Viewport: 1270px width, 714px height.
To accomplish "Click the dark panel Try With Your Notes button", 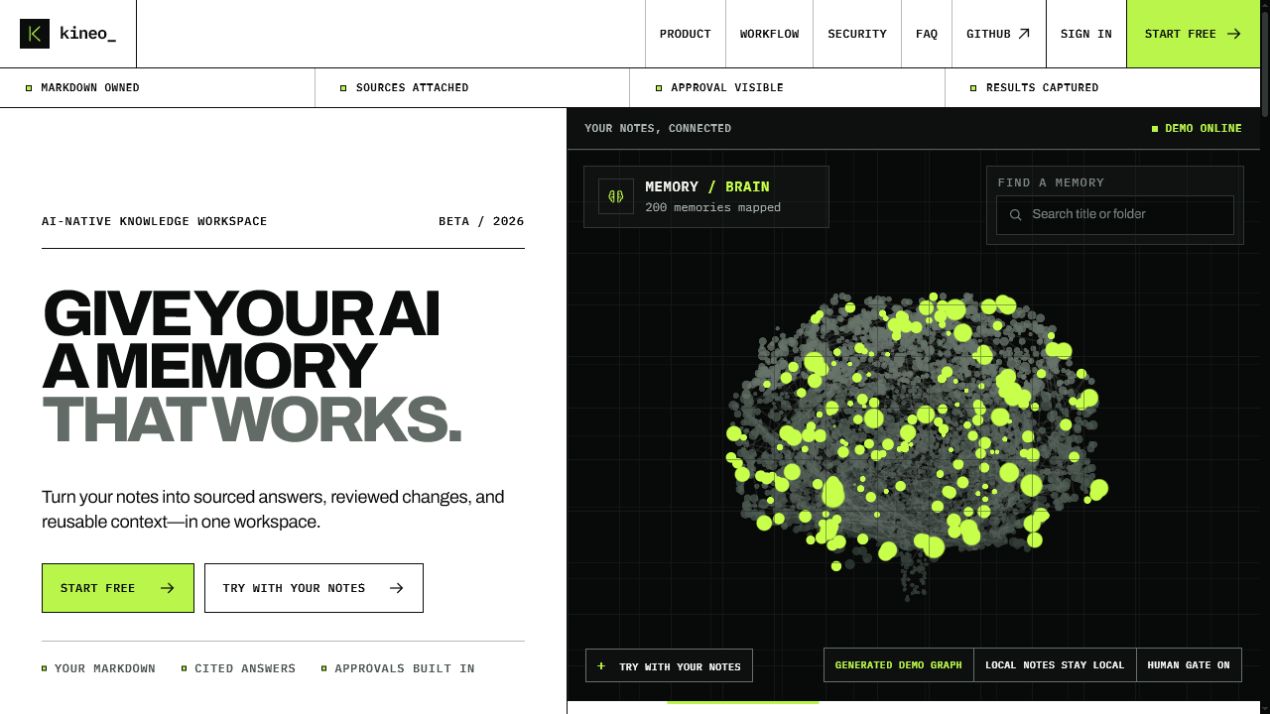I will 669,666.
